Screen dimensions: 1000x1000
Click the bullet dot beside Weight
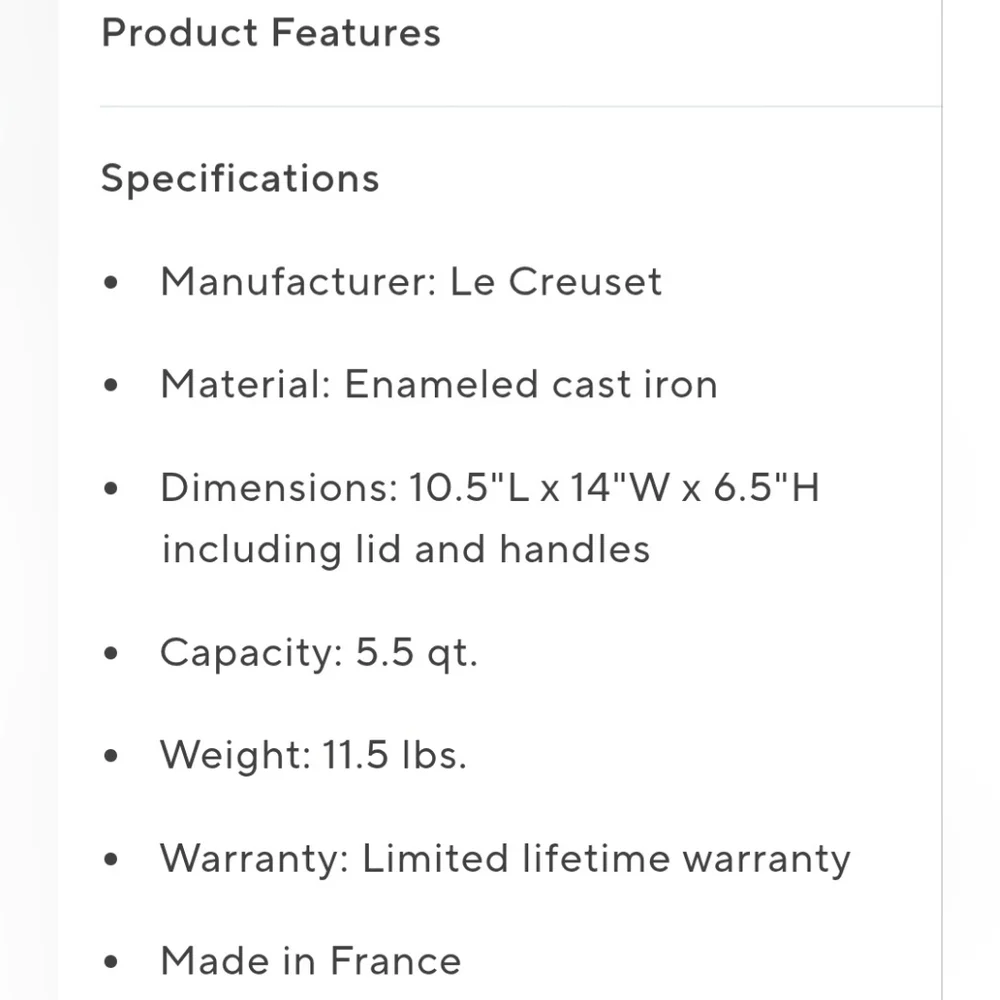(111, 756)
